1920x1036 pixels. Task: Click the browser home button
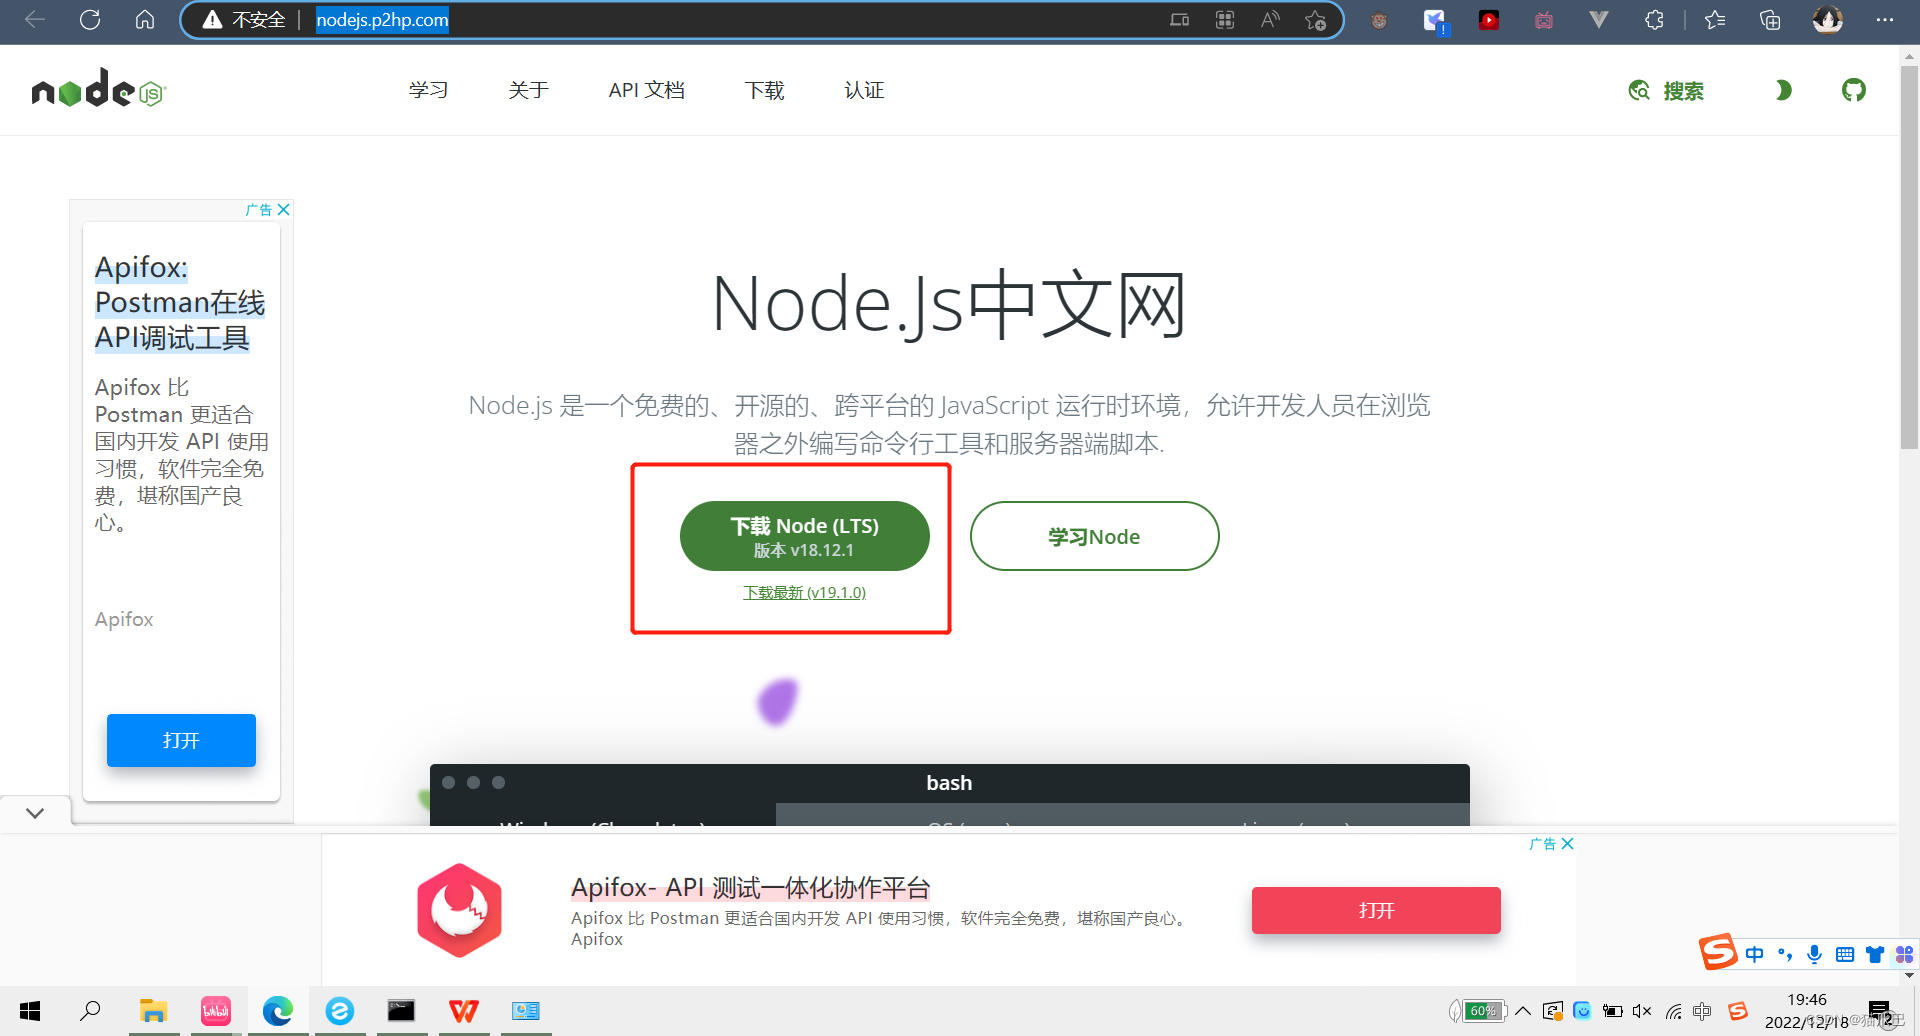pyautogui.click(x=145, y=20)
